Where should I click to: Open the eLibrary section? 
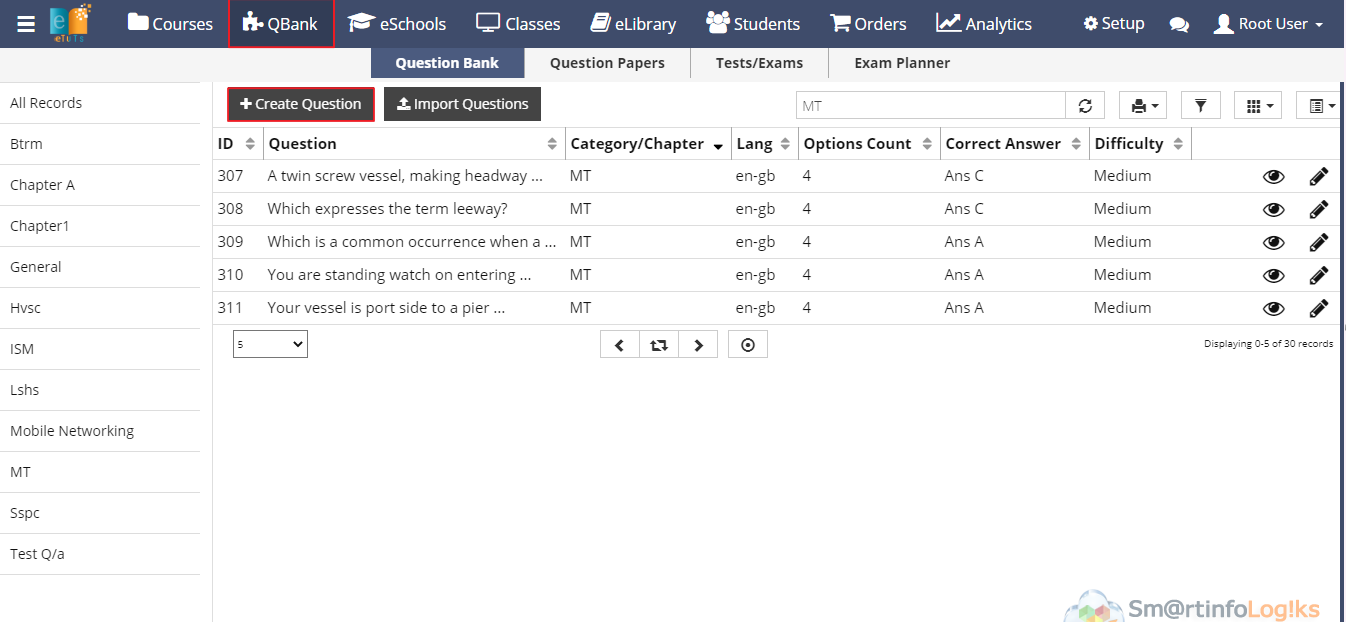633,24
